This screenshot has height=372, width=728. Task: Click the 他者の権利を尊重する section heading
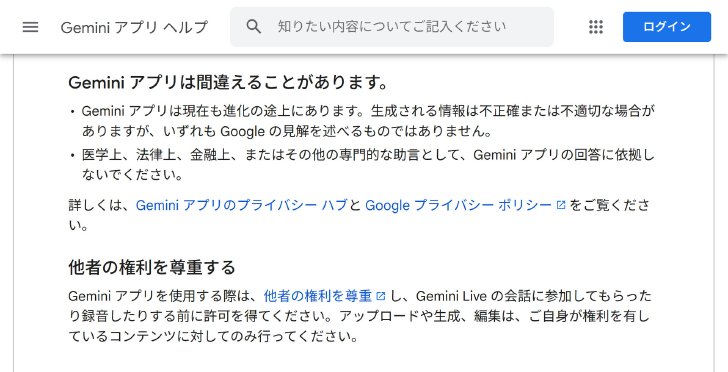(x=152, y=268)
